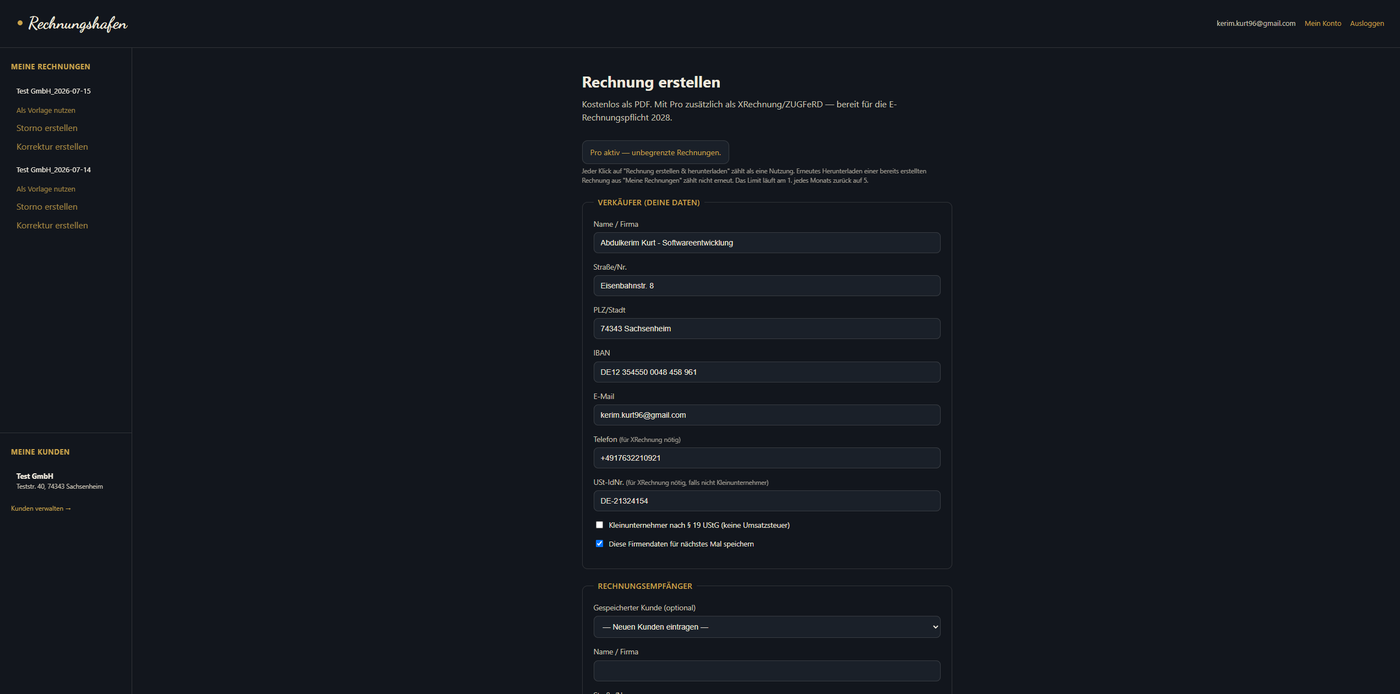Click the recipient Name / Firma field
1400x694 pixels.
pos(767,671)
